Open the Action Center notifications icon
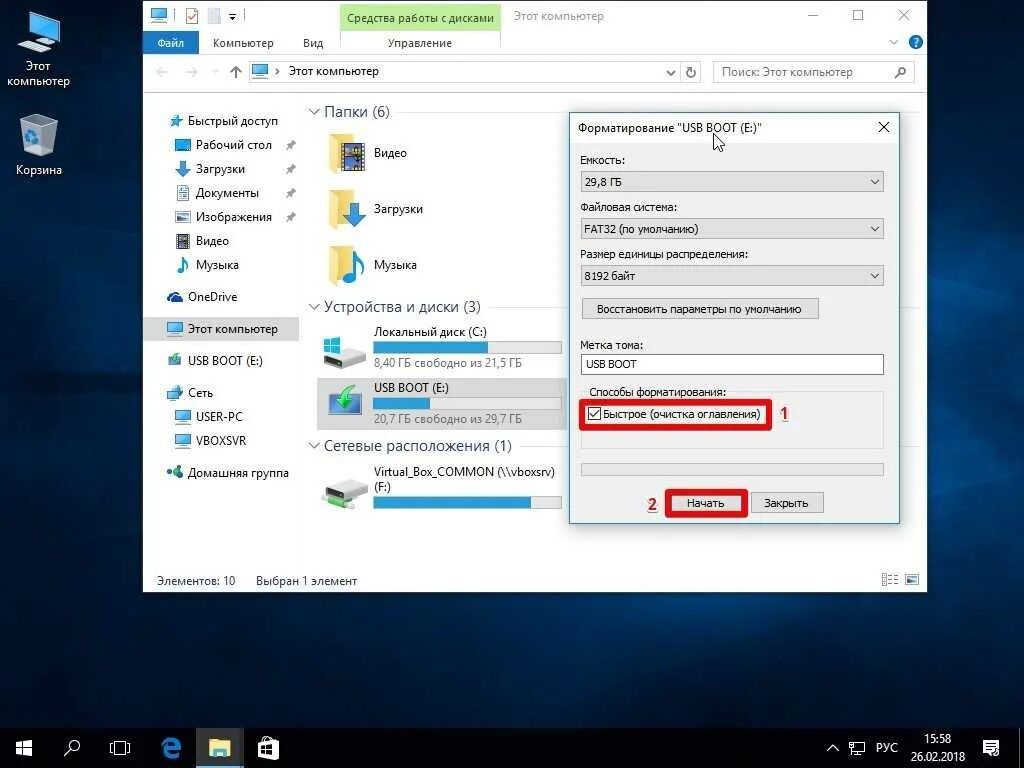Image resolution: width=1024 pixels, height=768 pixels. [991, 748]
